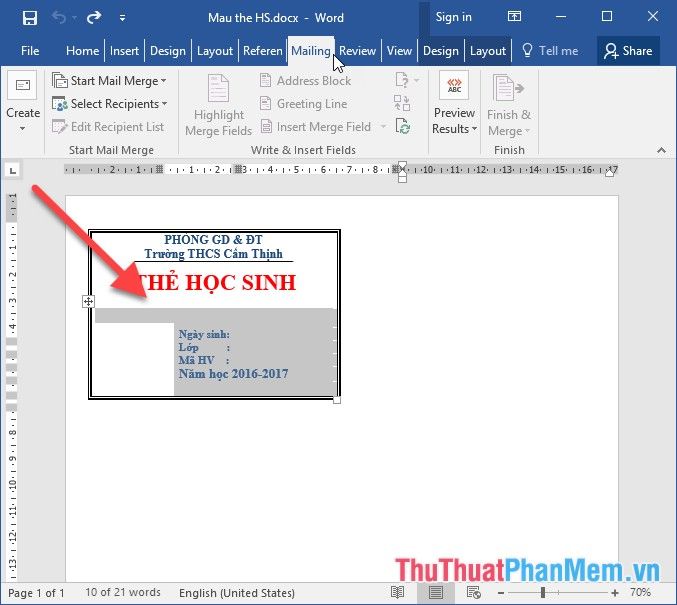Open the Rules icon dropdown
677x605 pixels.
pyautogui.click(x=406, y=80)
